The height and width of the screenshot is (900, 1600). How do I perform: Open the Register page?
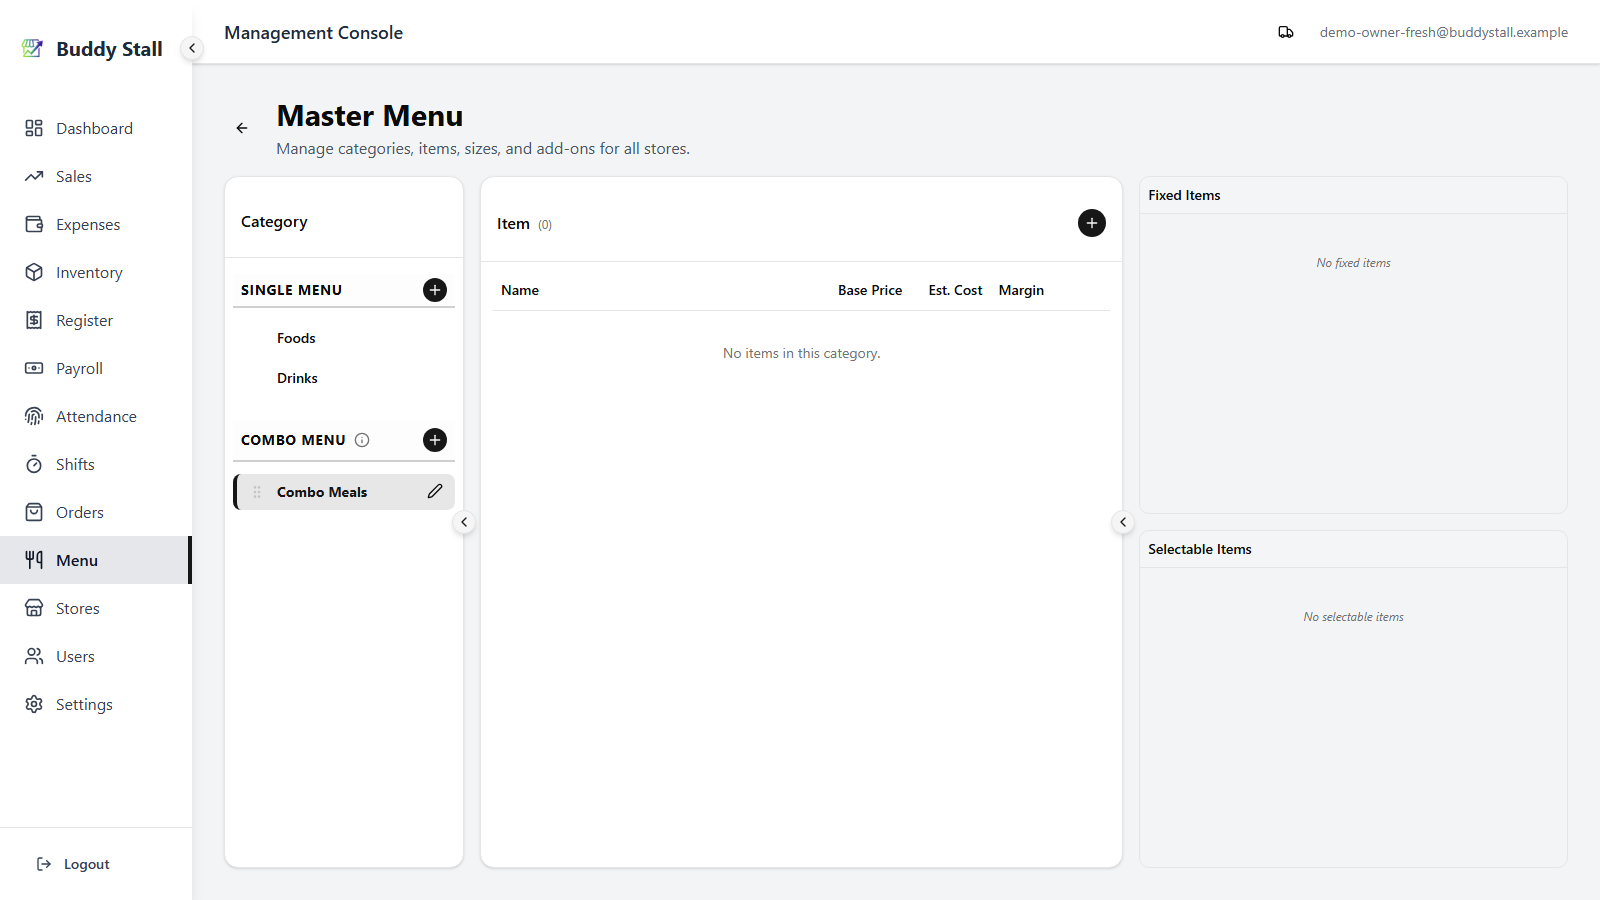(95, 320)
